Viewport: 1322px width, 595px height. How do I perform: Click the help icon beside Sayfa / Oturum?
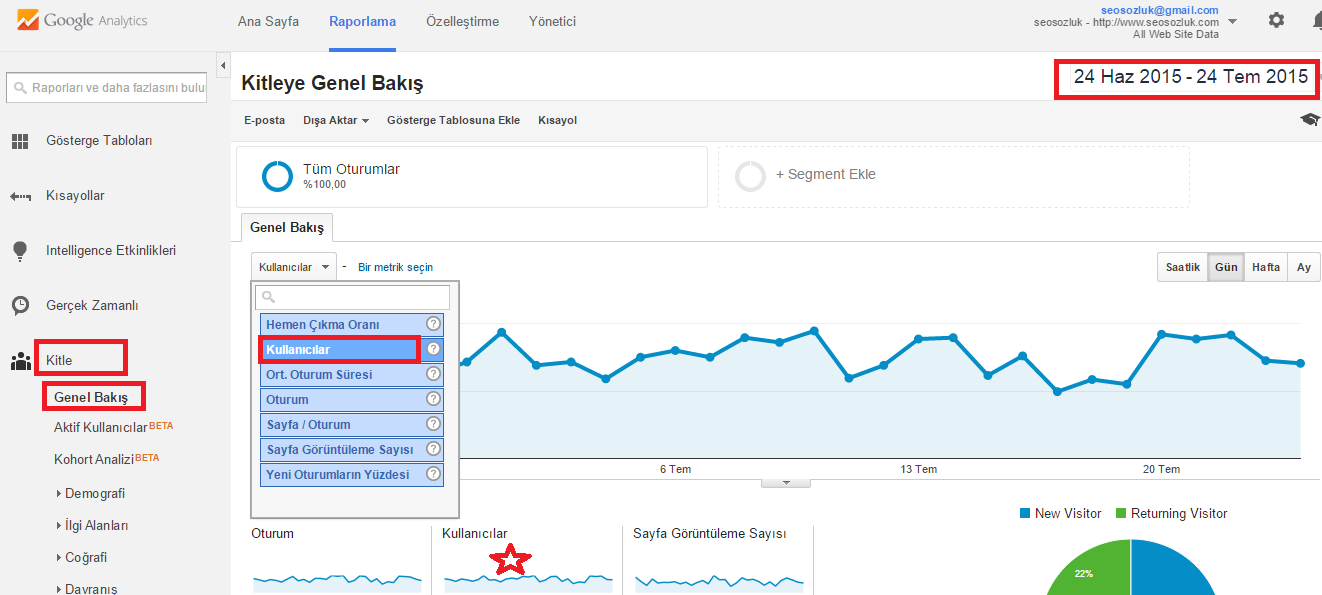point(433,424)
